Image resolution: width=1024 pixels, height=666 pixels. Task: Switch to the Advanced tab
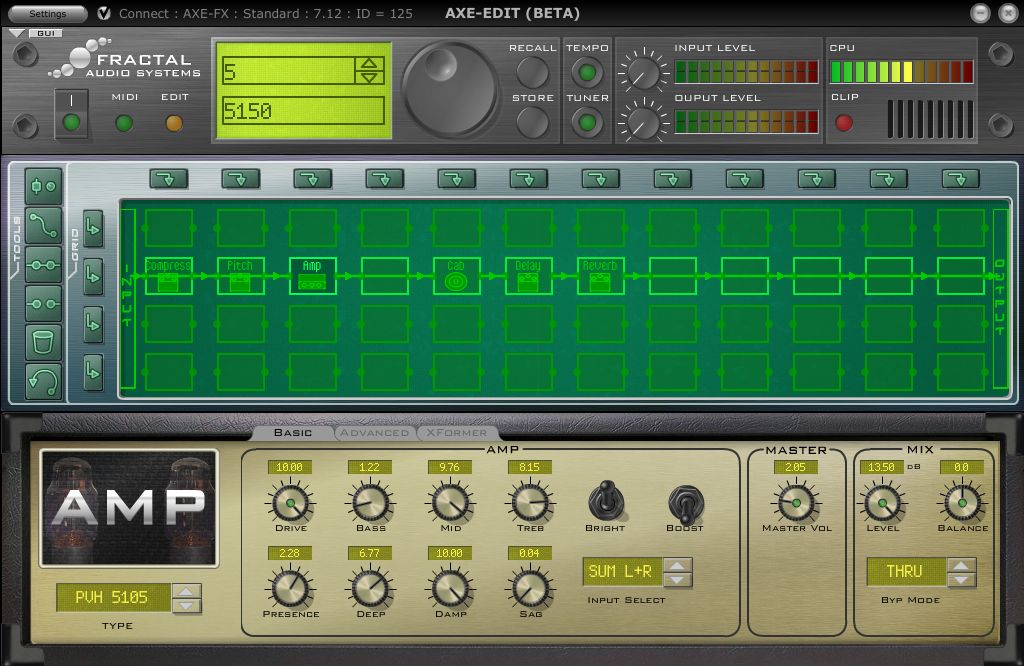374,432
